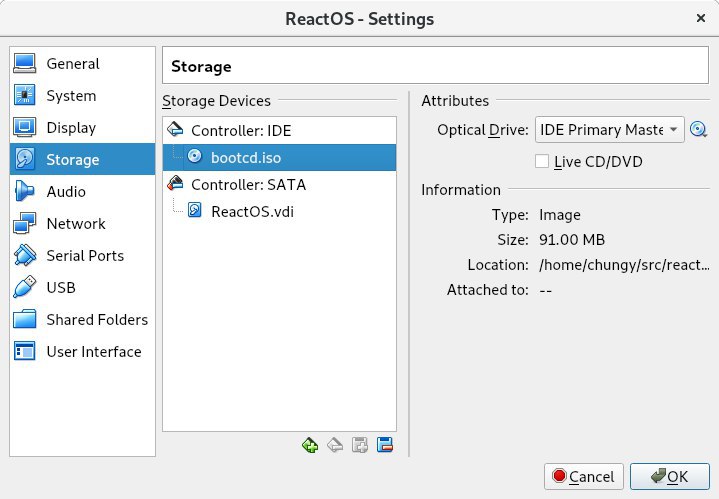719x499 pixels.
Task: Switch to Serial Ports settings
Action: click(85, 256)
